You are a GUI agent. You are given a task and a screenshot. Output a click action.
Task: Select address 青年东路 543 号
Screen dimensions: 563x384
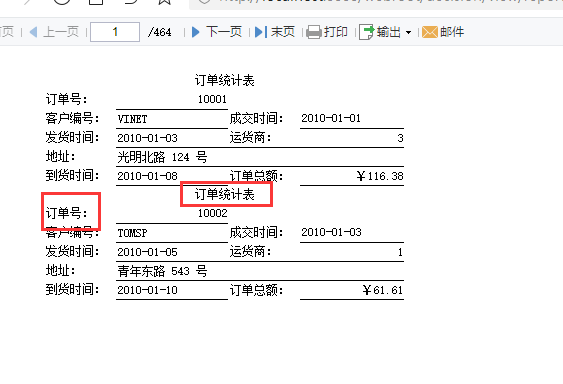pos(162,271)
